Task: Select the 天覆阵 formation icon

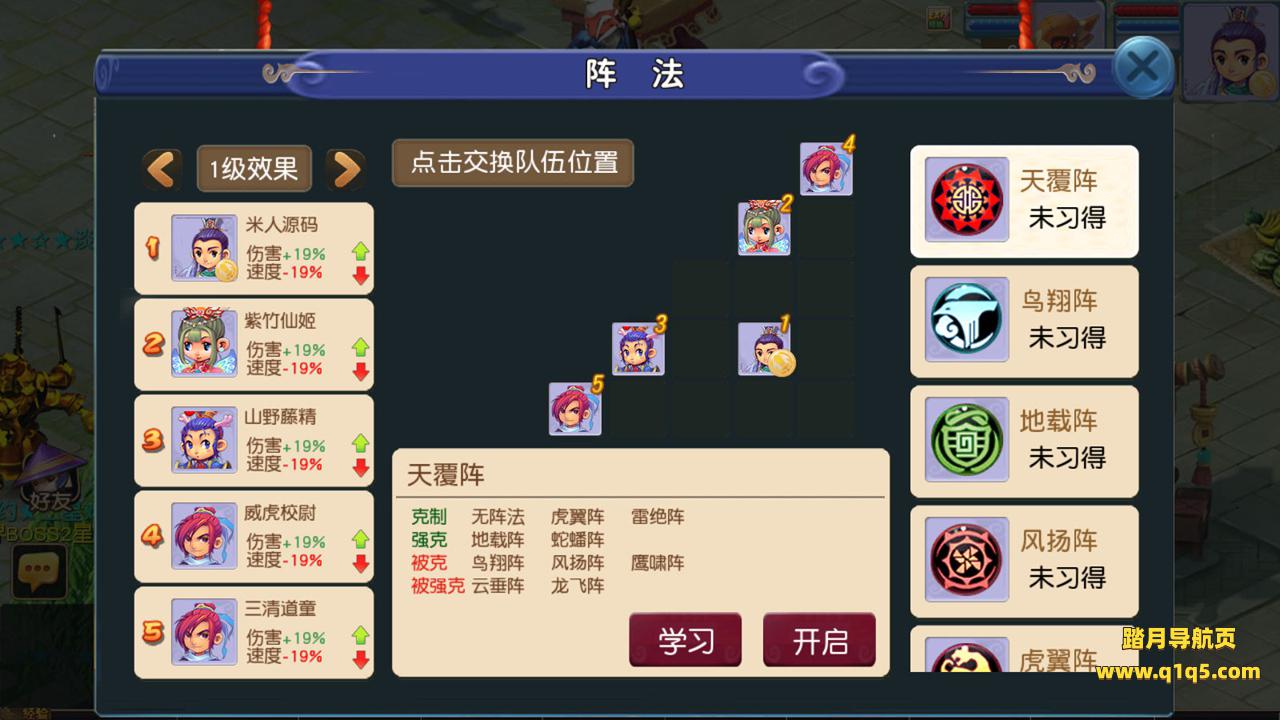Action: tap(966, 200)
